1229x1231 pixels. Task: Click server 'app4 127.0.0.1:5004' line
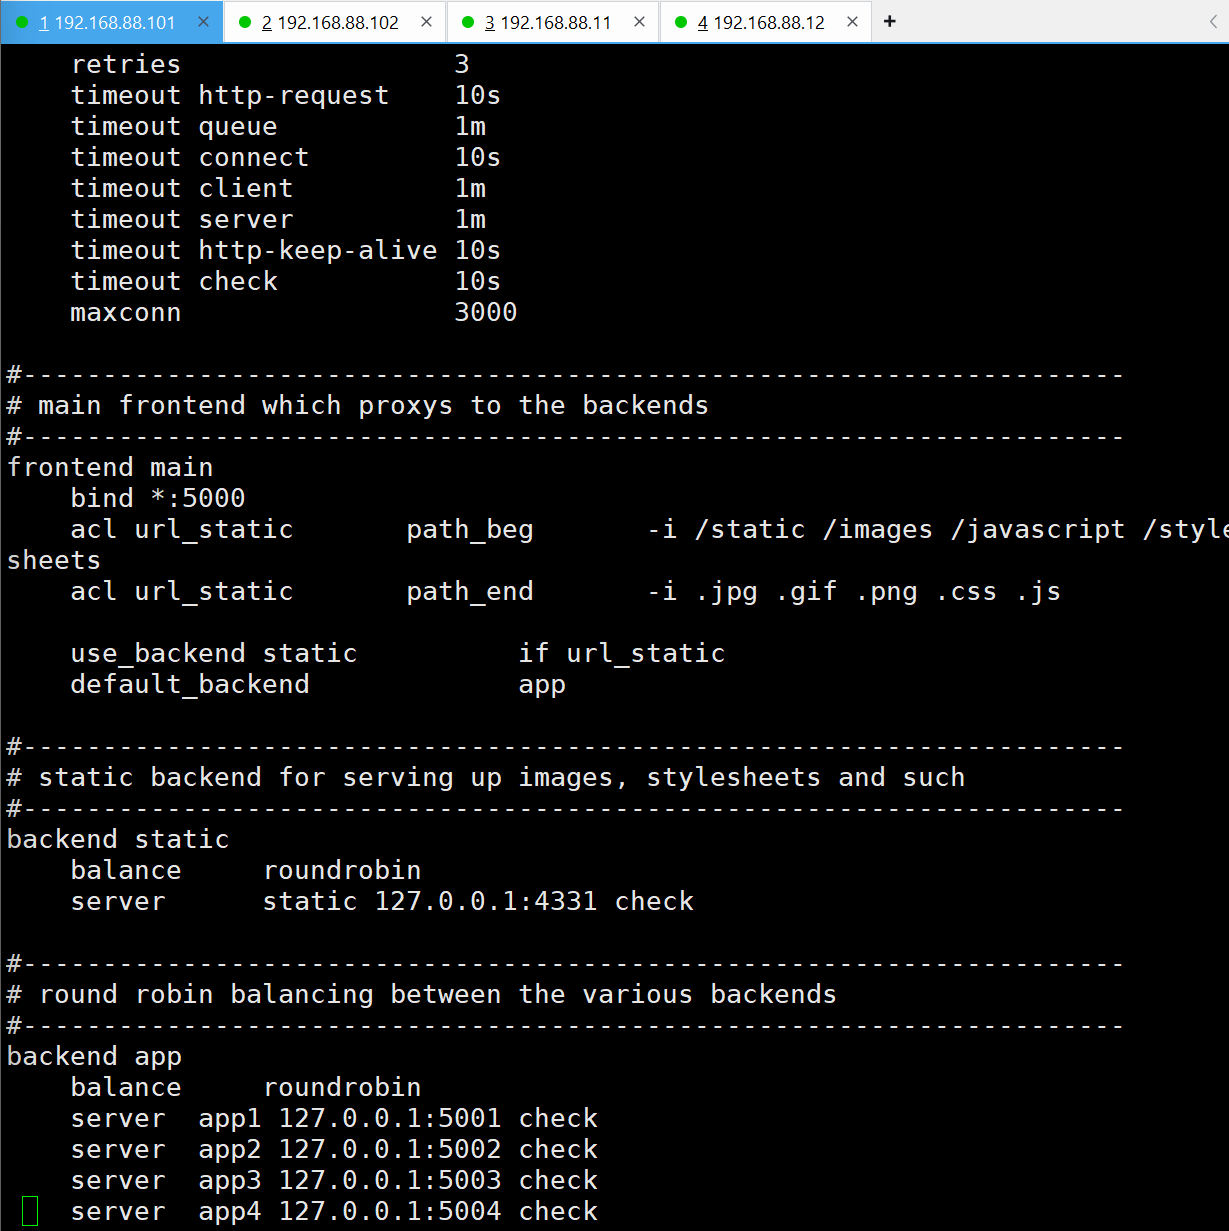pyautogui.click(x=334, y=1211)
